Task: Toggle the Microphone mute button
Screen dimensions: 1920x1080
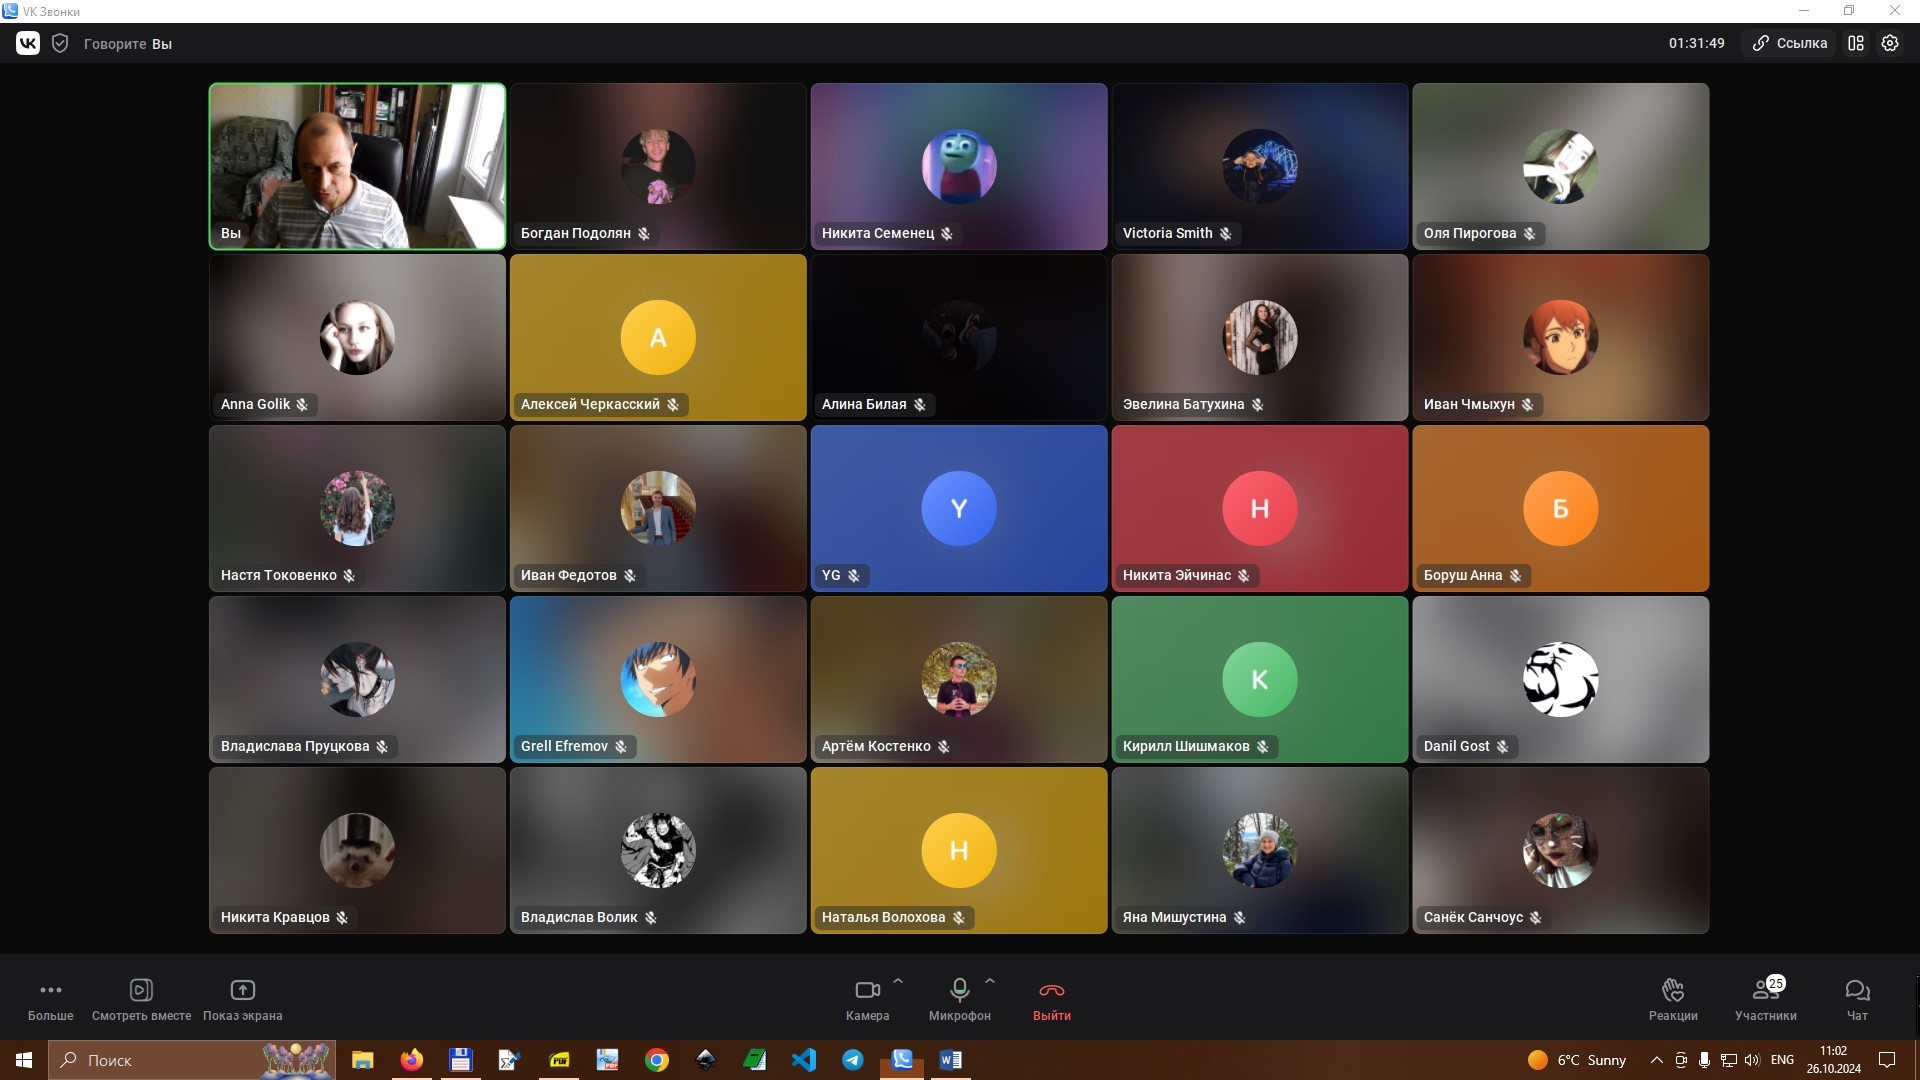Action: (x=959, y=990)
